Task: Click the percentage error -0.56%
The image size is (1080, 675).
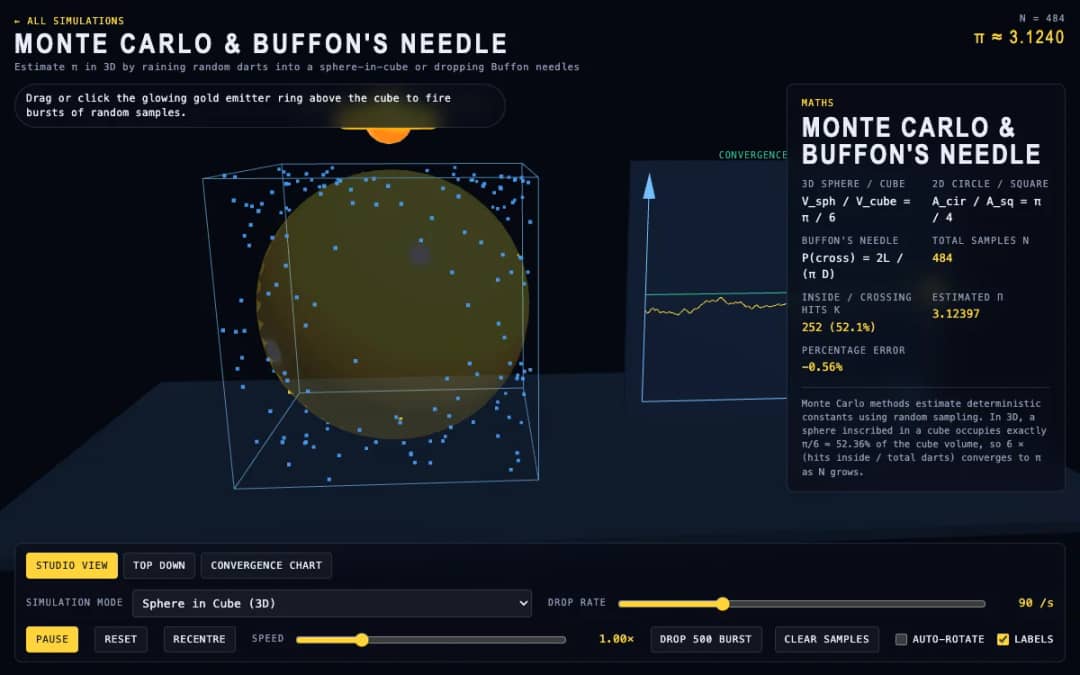Action: 822,366
